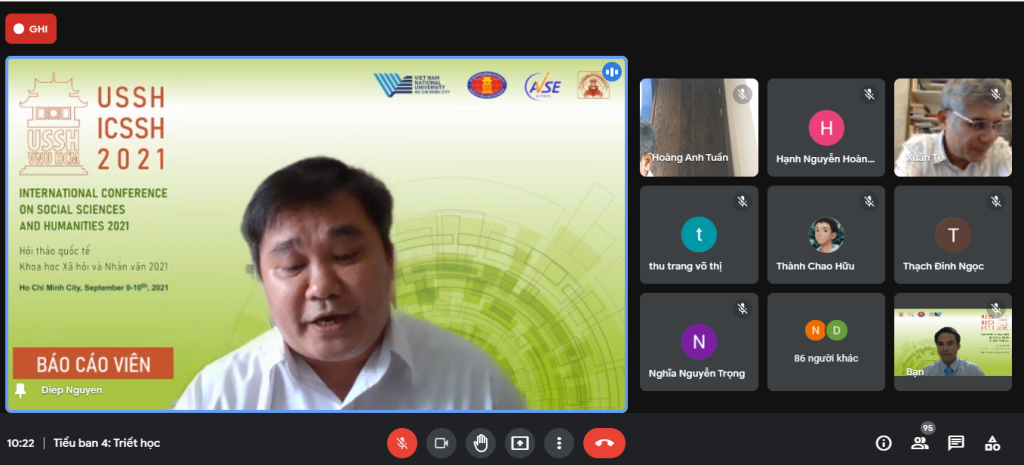Click the muted mic icon on Hoàng Anh Tuấn
Viewport: 1024px width, 465px height.
pos(742,95)
